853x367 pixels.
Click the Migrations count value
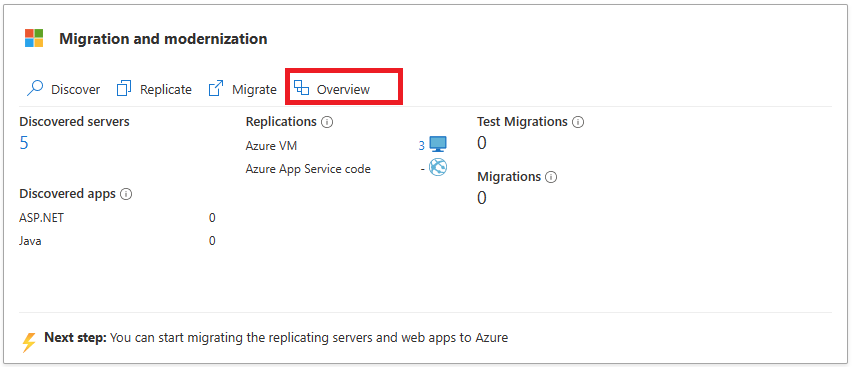pyautogui.click(x=482, y=198)
